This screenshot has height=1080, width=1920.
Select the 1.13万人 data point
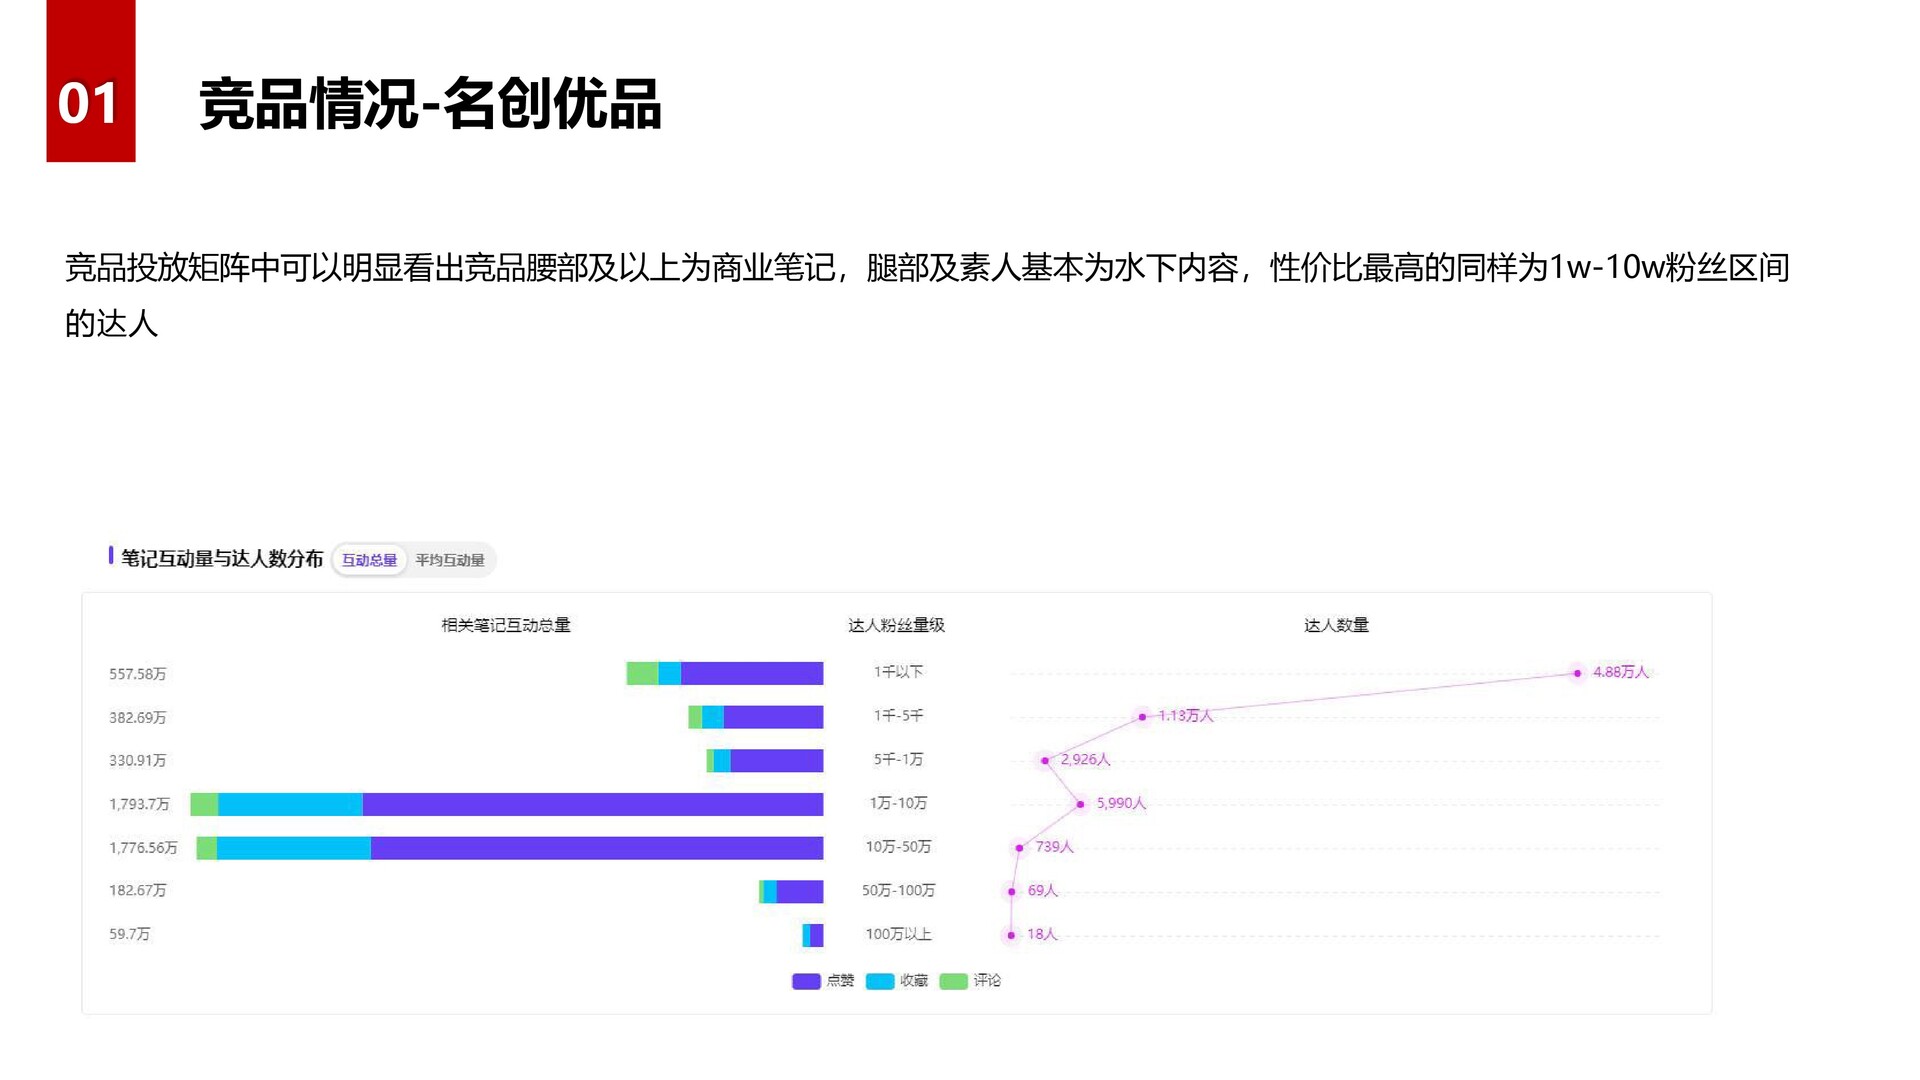click(1142, 717)
